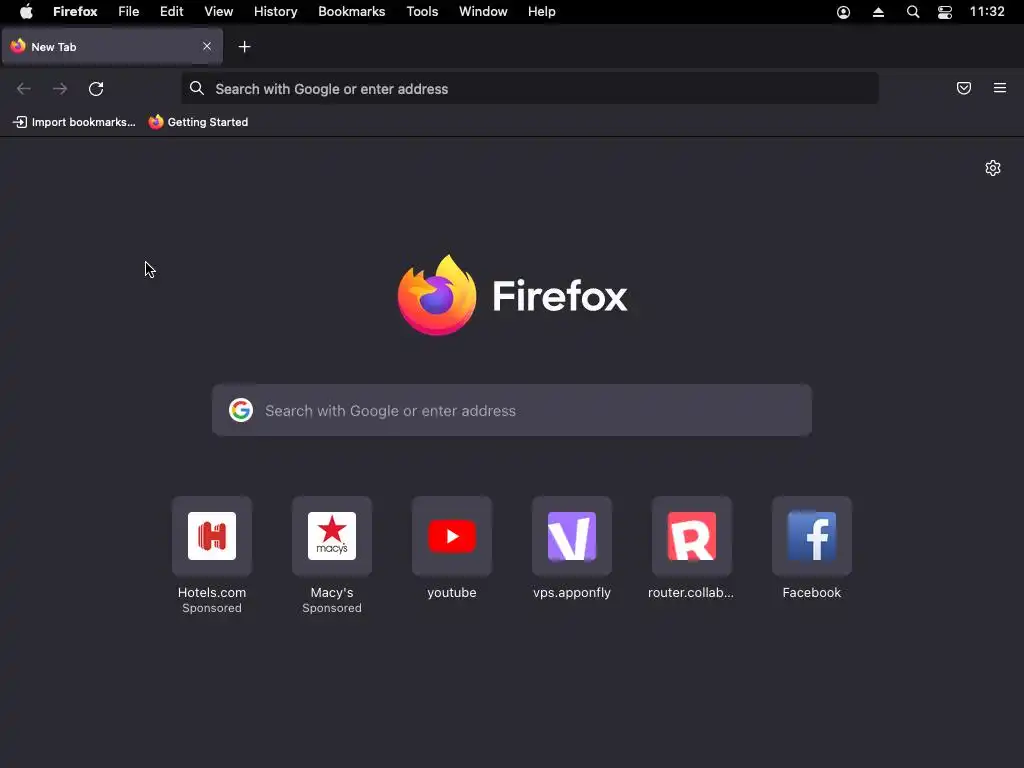
Task: Open the Bookmarks menu
Action: (351, 12)
